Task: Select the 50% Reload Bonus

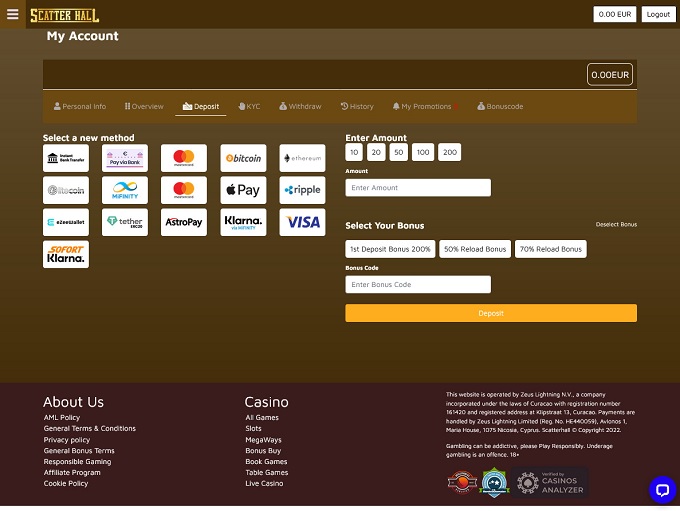Action: click(475, 249)
